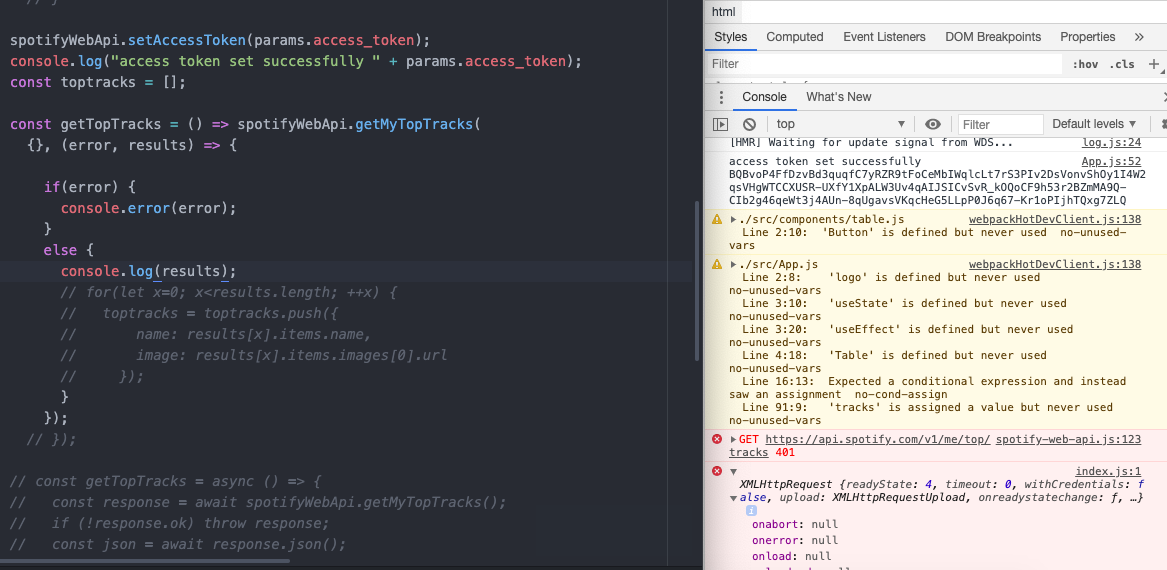This screenshot has width=1167, height=570.
Task: Open the Event Listeners tab
Action: [x=884, y=37]
